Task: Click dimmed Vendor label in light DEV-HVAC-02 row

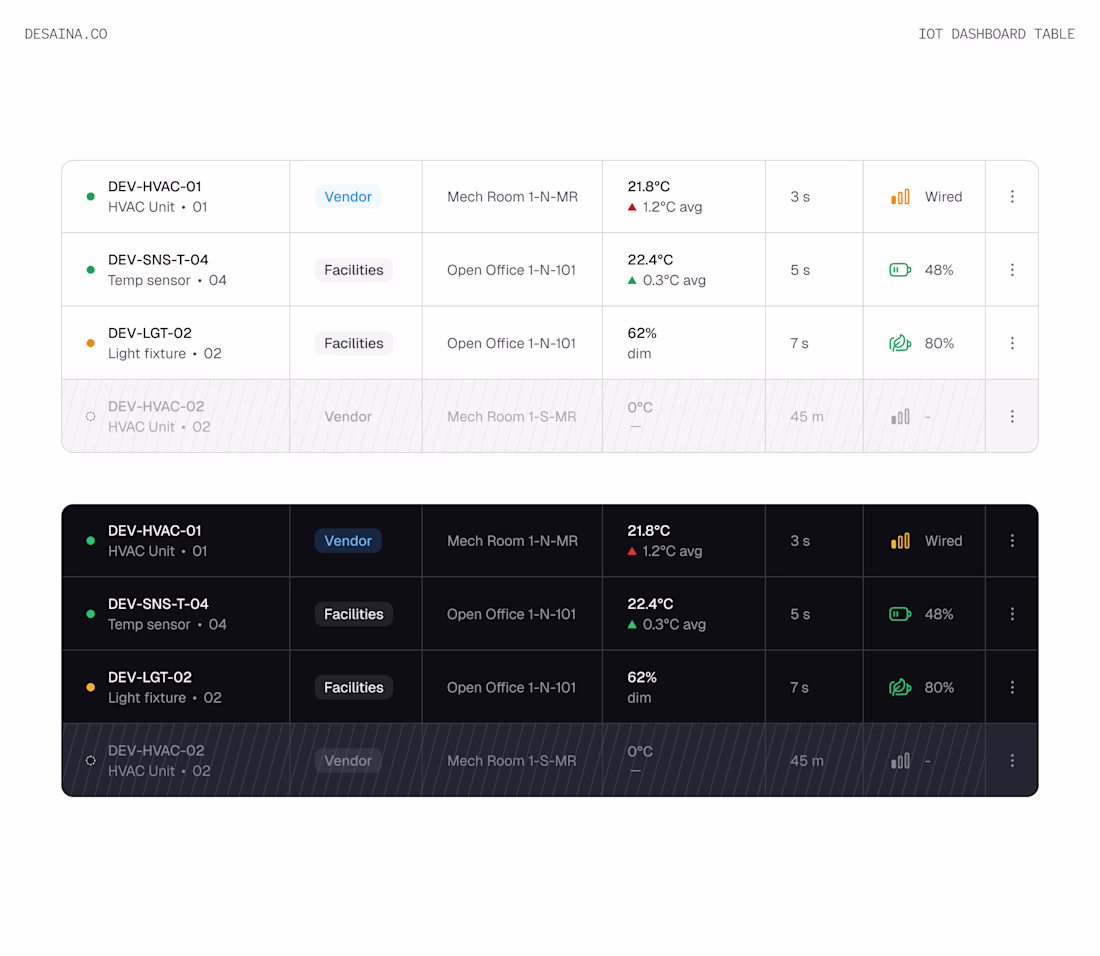Action: [348, 417]
